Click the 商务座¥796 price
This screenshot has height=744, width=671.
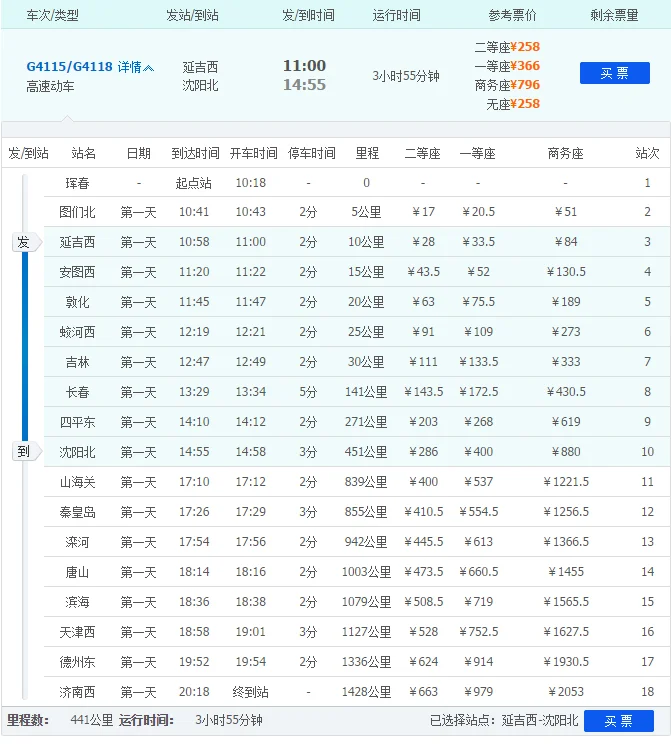(x=507, y=85)
